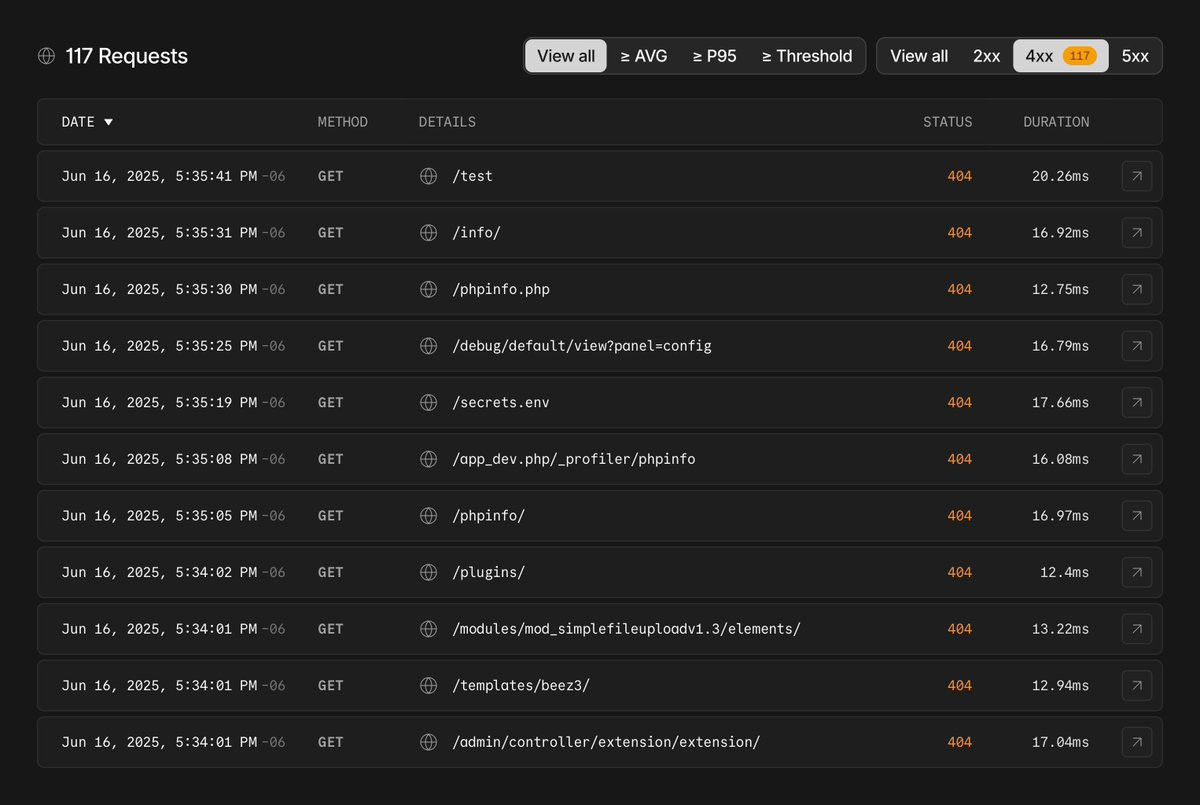
Task: Click the DURATION column header
Action: click(x=1056, y=122)
